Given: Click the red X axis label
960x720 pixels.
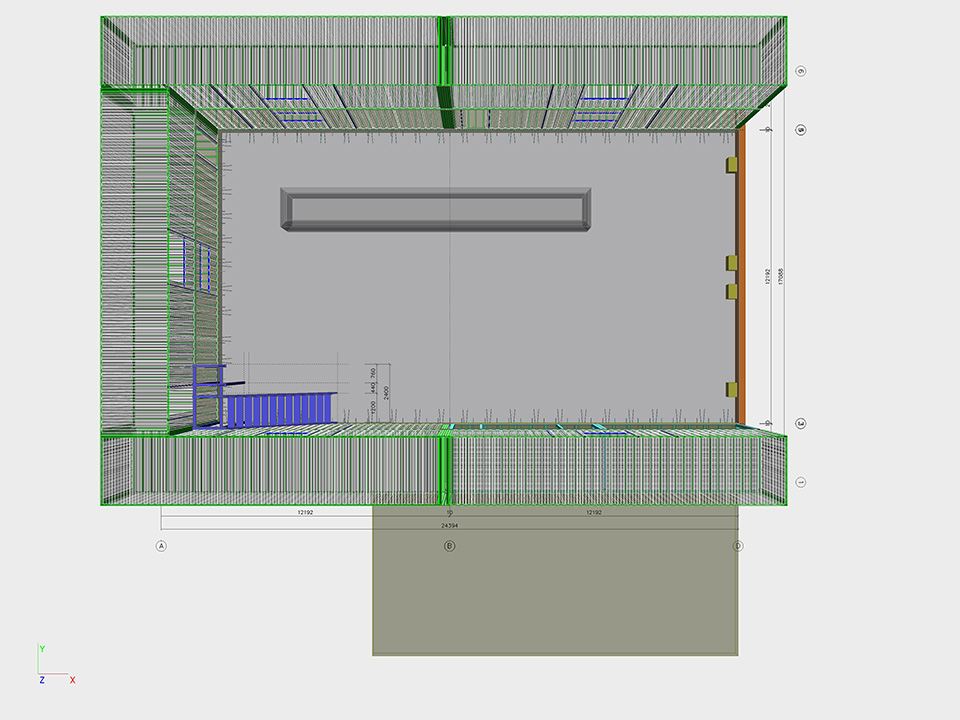Looking at the screenshot, I should (x=73, y=680).
